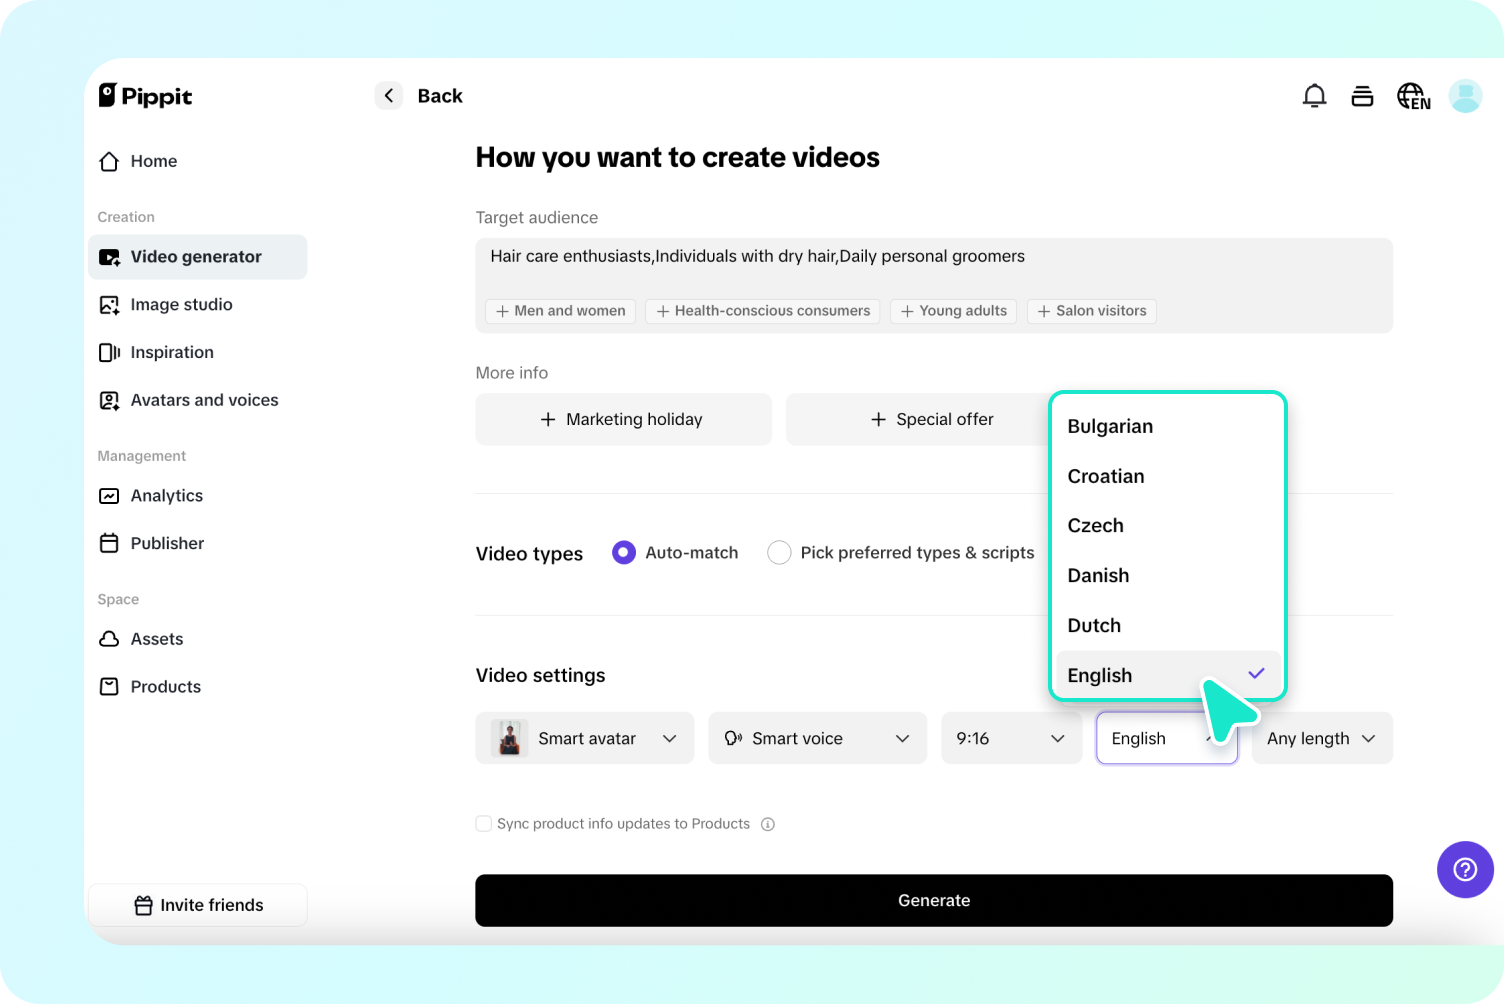The height and width of the screenshot is (1004, 1504).
Task: Click the Publisher calendar icon
Action: tap(109, 544)
